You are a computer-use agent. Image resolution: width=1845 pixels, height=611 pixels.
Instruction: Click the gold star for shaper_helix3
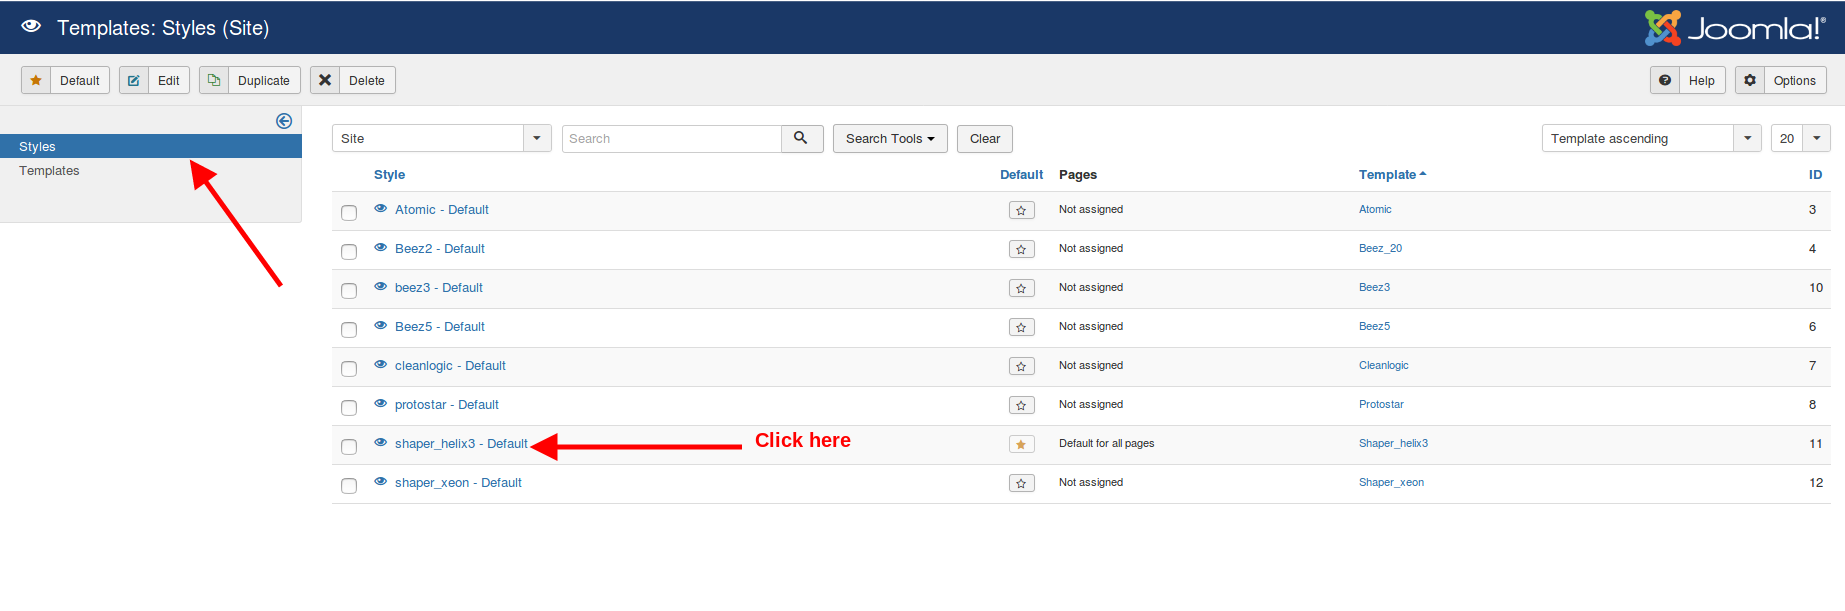click(x=1021, y=444)
